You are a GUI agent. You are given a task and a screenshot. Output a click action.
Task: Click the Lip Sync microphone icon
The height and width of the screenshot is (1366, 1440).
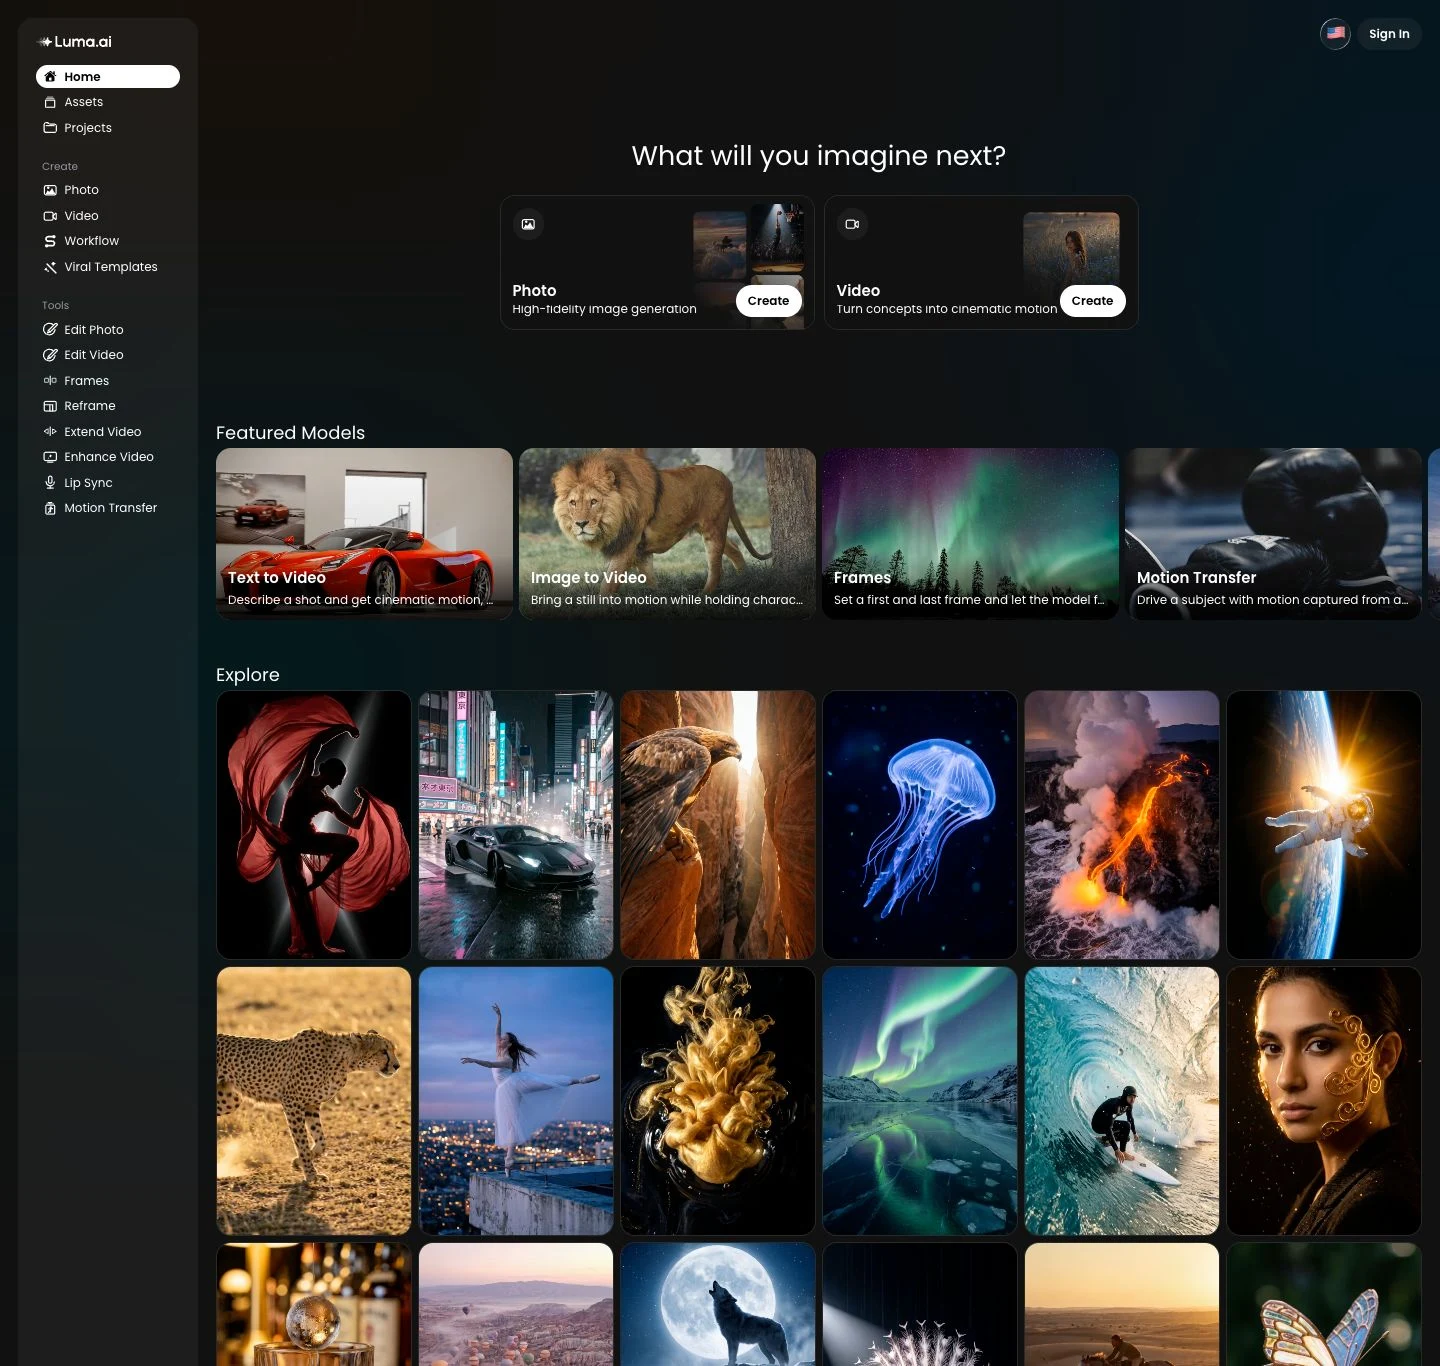[x=50, y=483]
